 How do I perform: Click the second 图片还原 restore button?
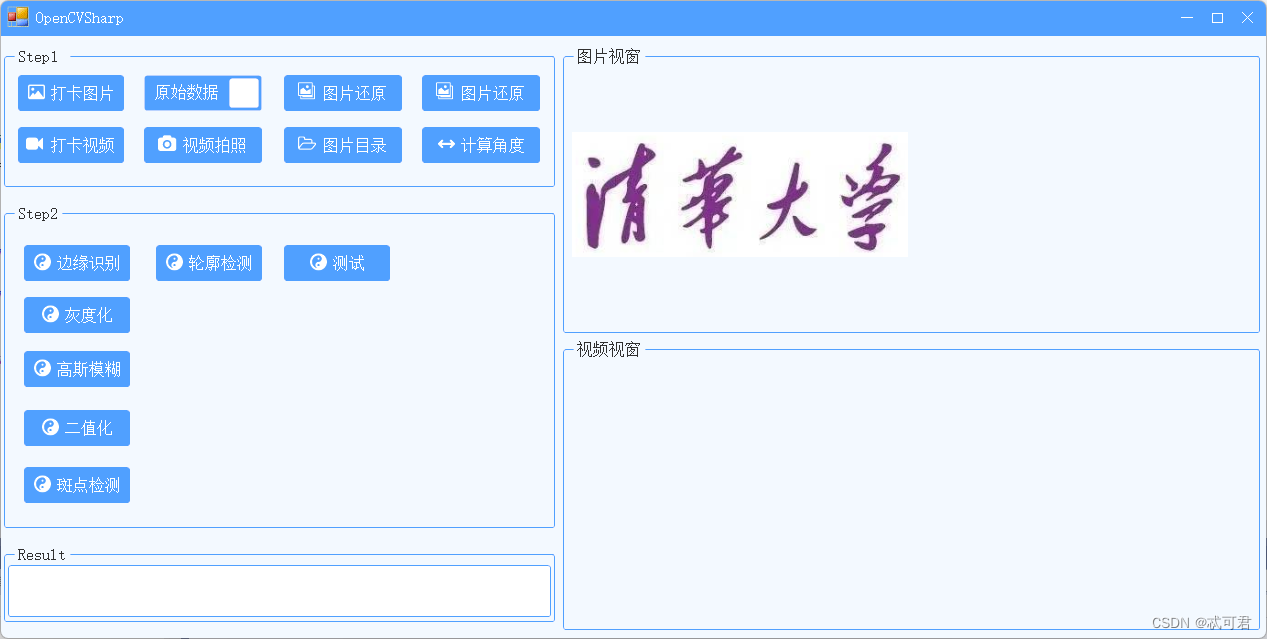point(480,92)
